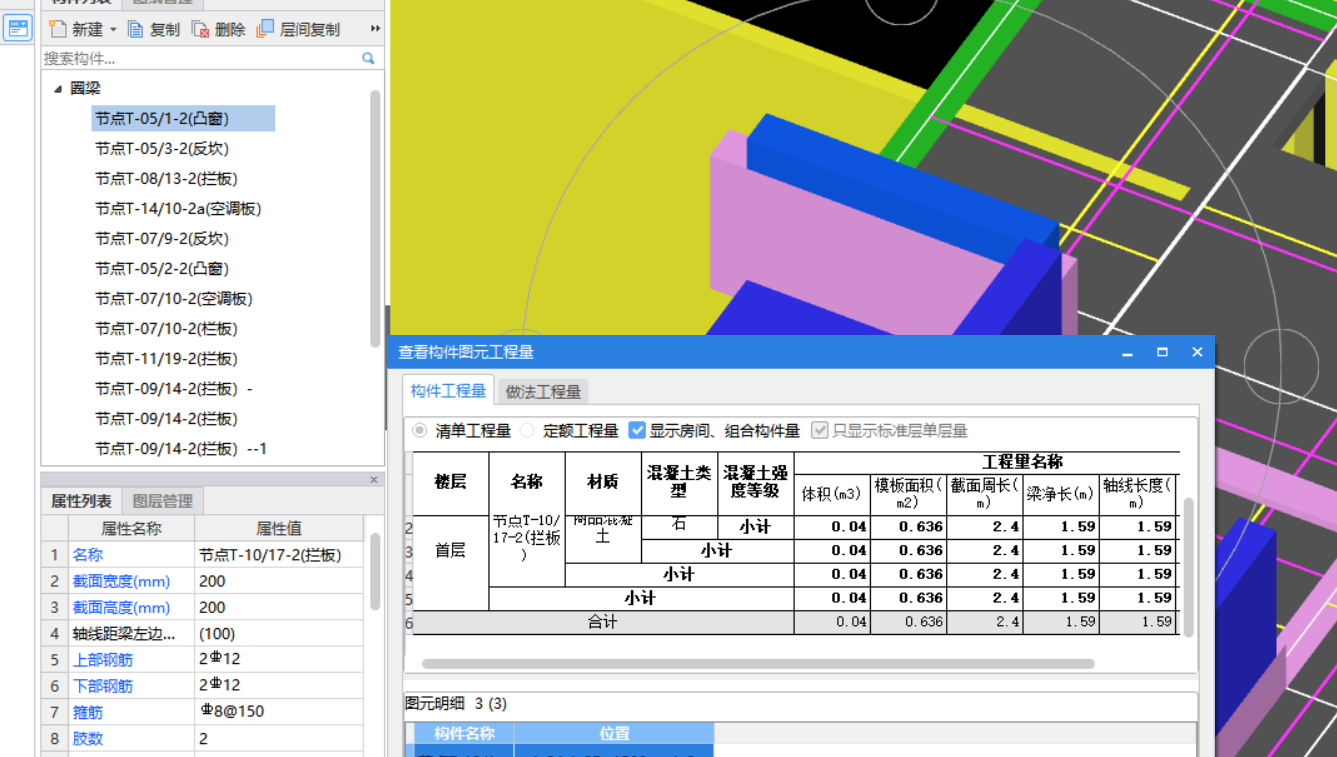
Task: Click the 属性值 column header
Action: pos(279,528)
